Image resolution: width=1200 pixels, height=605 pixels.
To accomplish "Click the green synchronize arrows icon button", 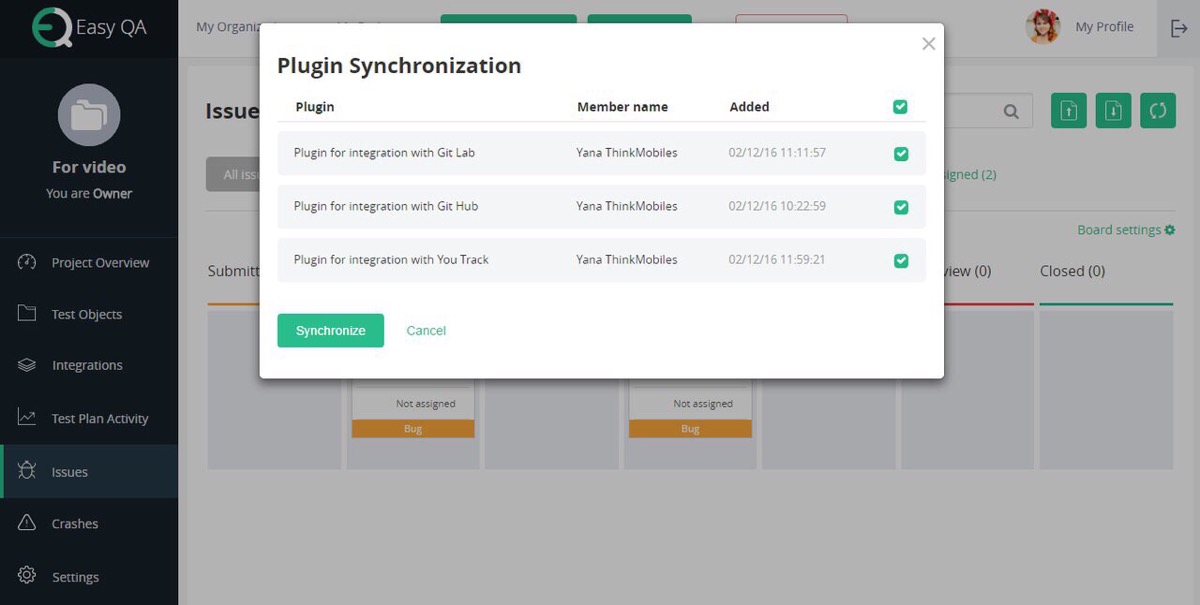I will pos(1158,111).
